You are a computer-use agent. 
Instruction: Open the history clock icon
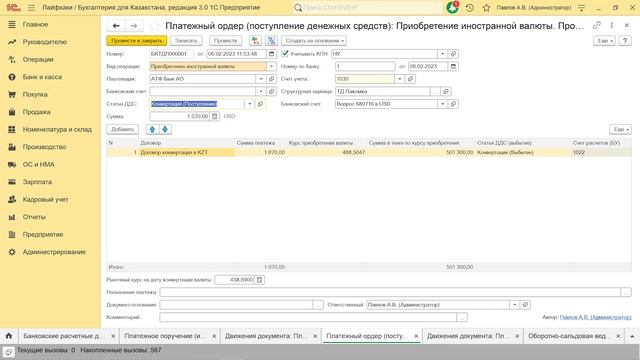(470, 7)
